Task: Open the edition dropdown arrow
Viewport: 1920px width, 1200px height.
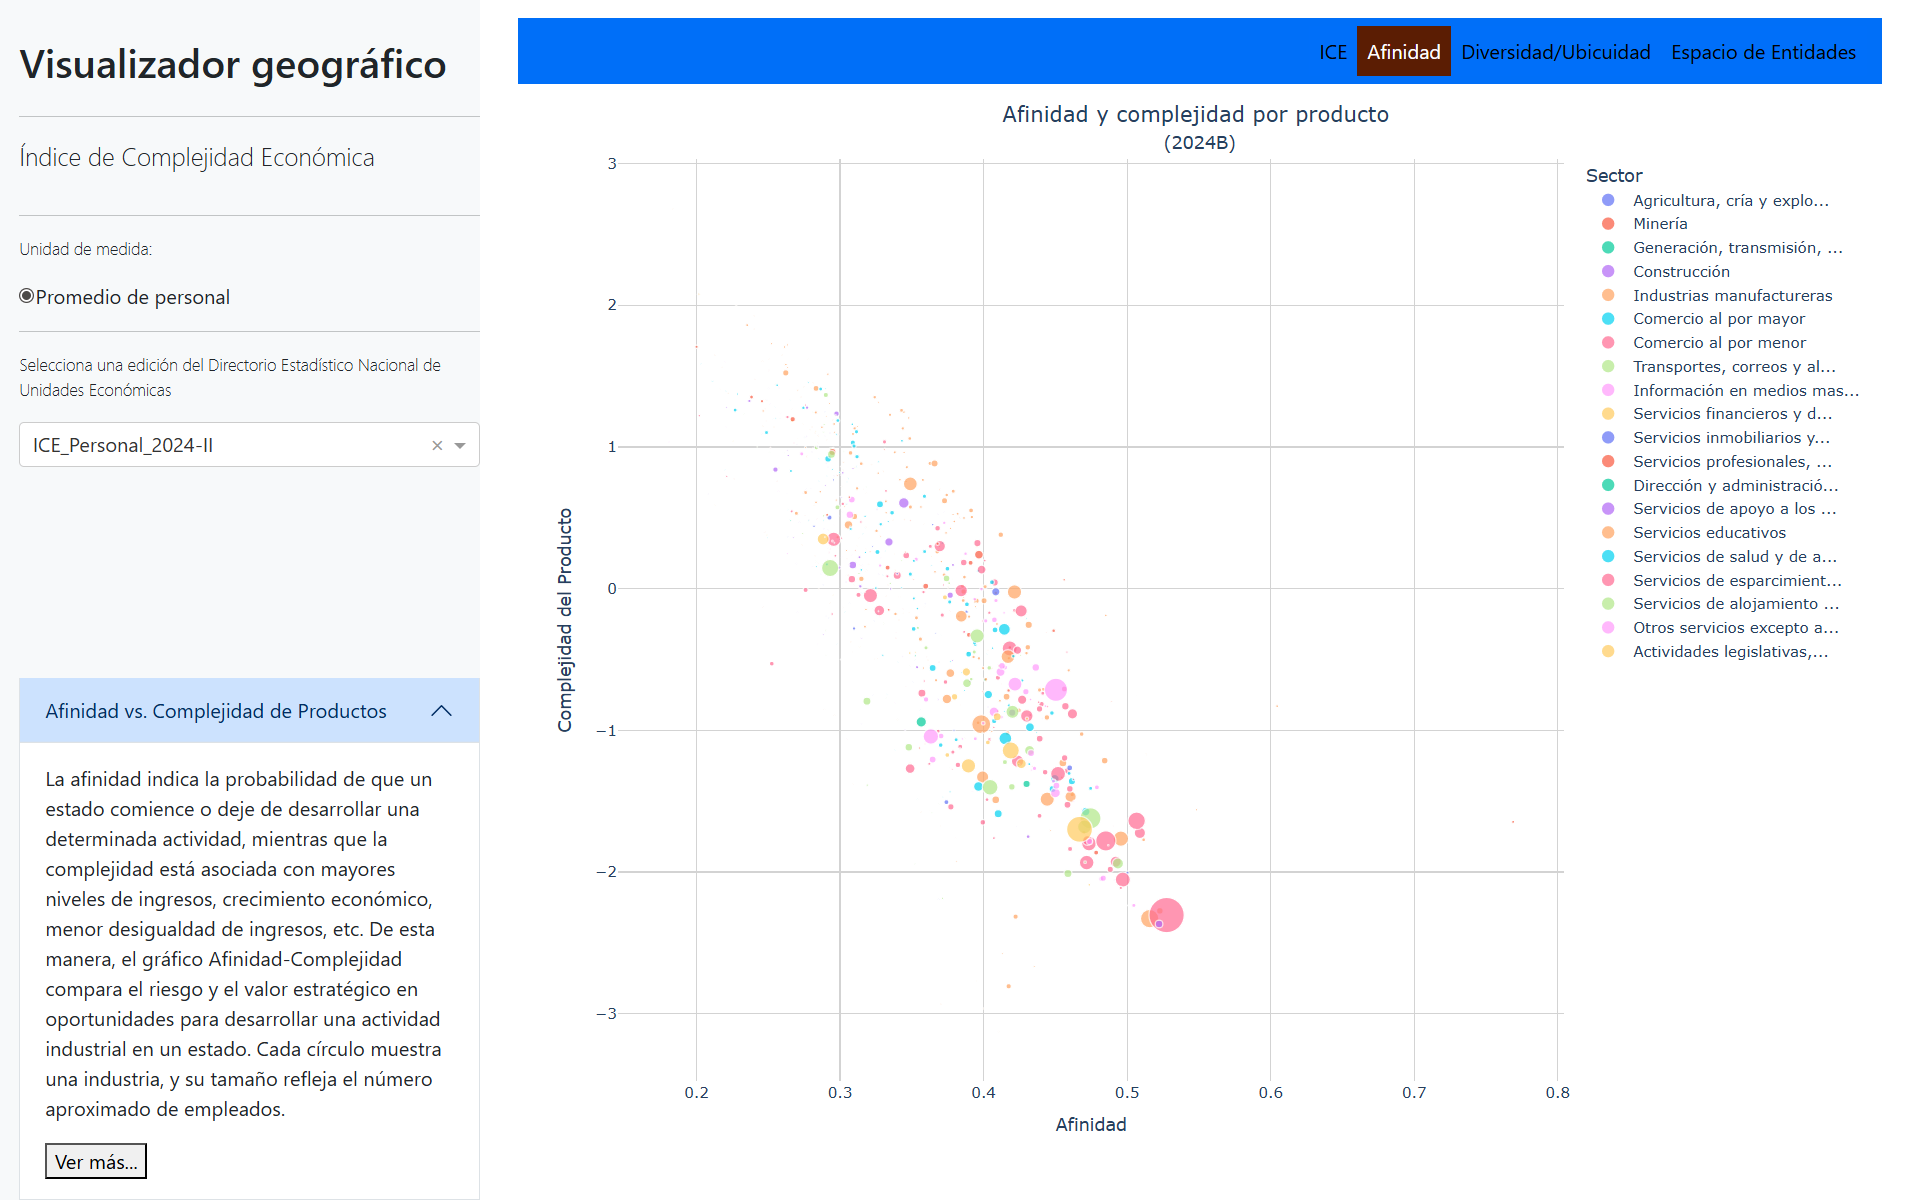Action: [x=460, y=446]
